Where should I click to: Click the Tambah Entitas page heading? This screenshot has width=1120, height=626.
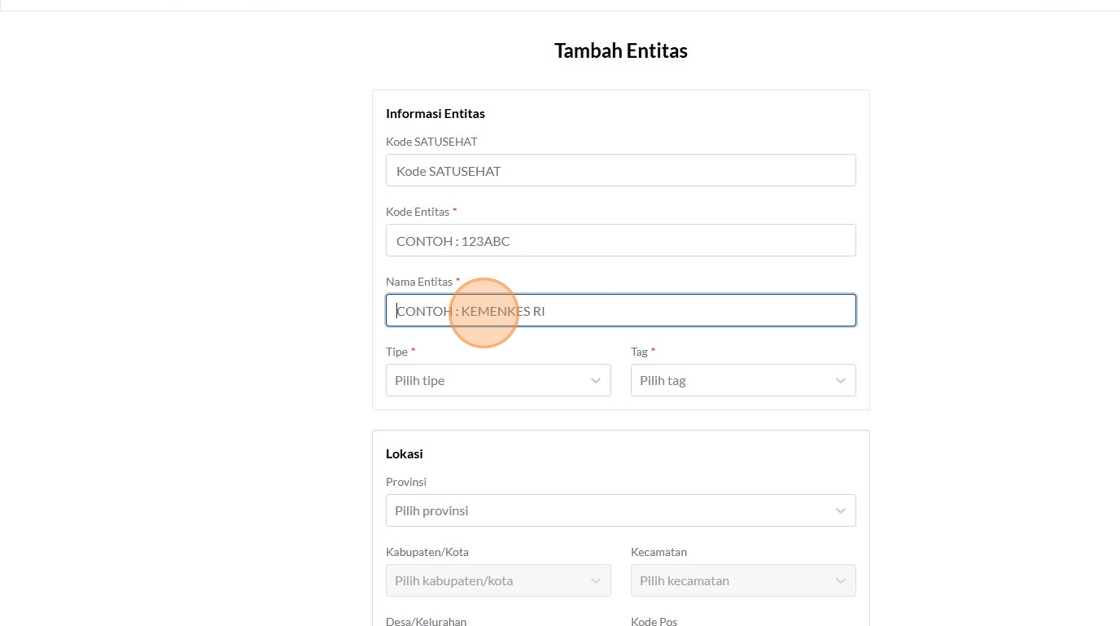tap(621, 51)
